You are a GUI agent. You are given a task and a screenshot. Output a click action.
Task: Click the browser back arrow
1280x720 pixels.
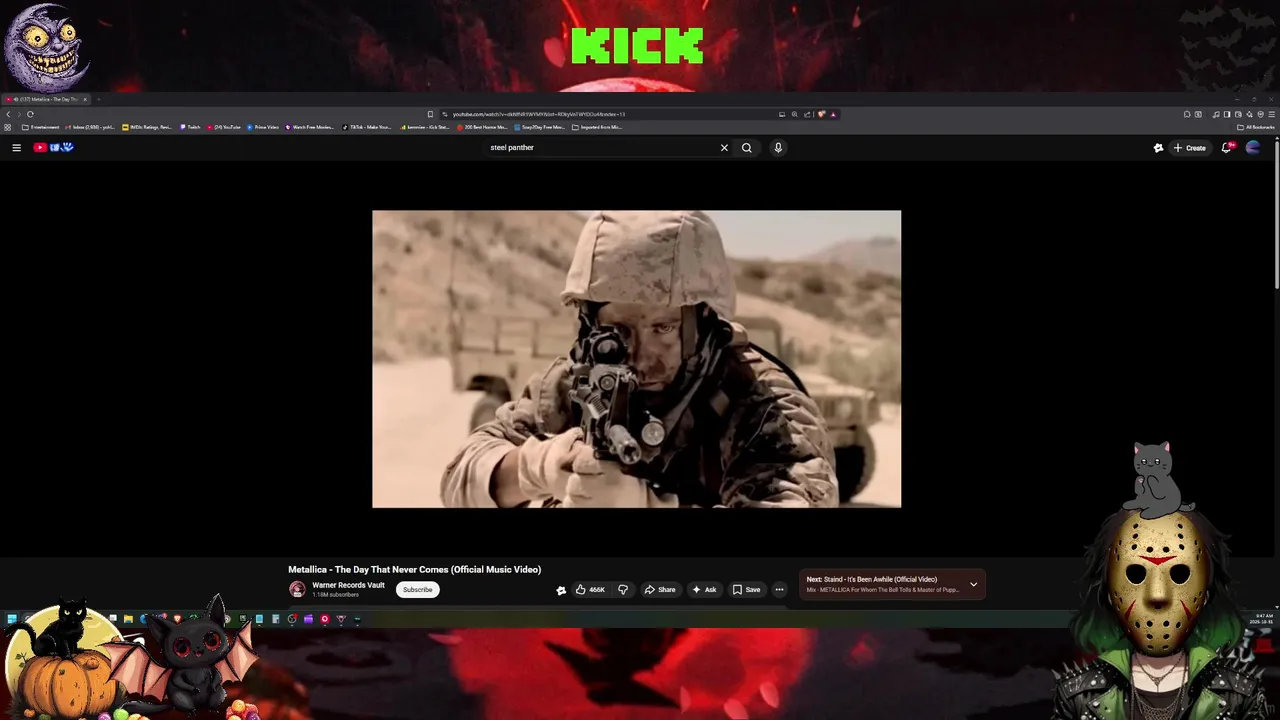[8, 114]
